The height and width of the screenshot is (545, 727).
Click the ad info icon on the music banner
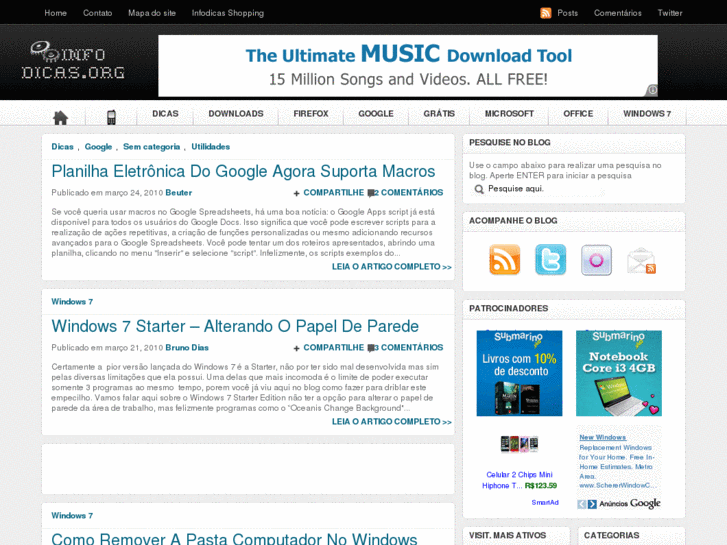(x=652, y=90)
